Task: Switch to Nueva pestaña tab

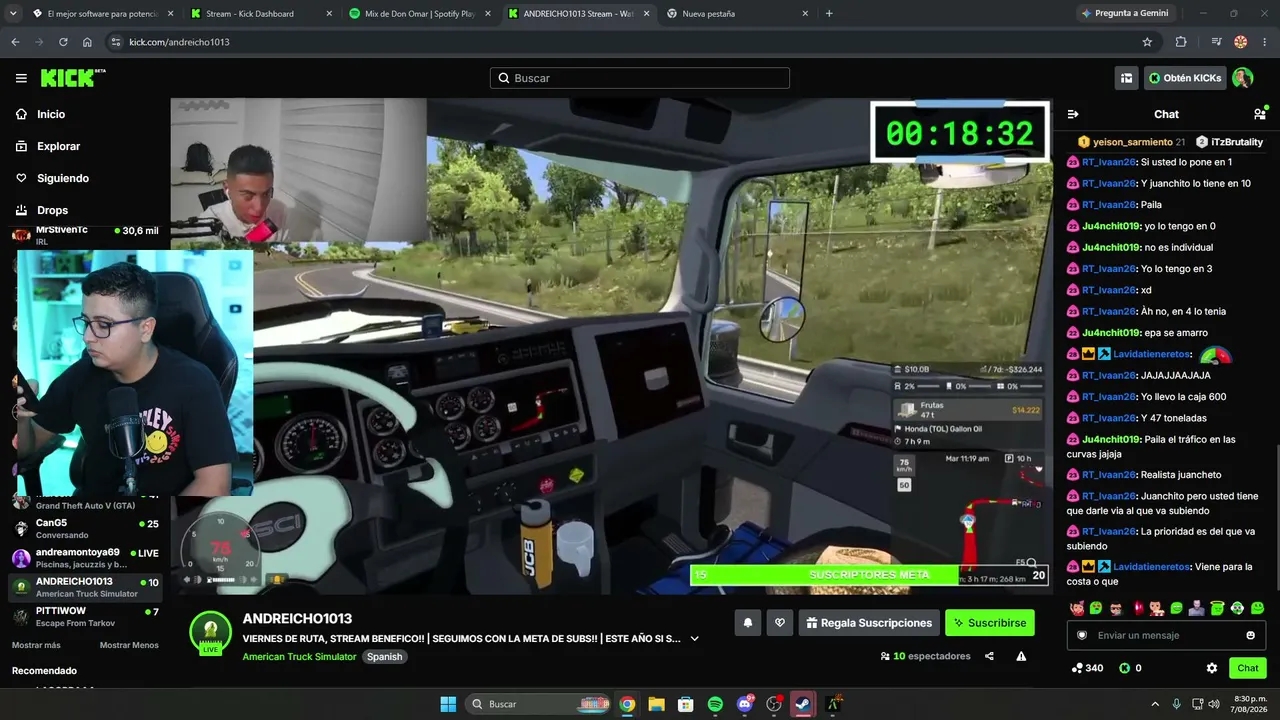Action: coord(738,14)
